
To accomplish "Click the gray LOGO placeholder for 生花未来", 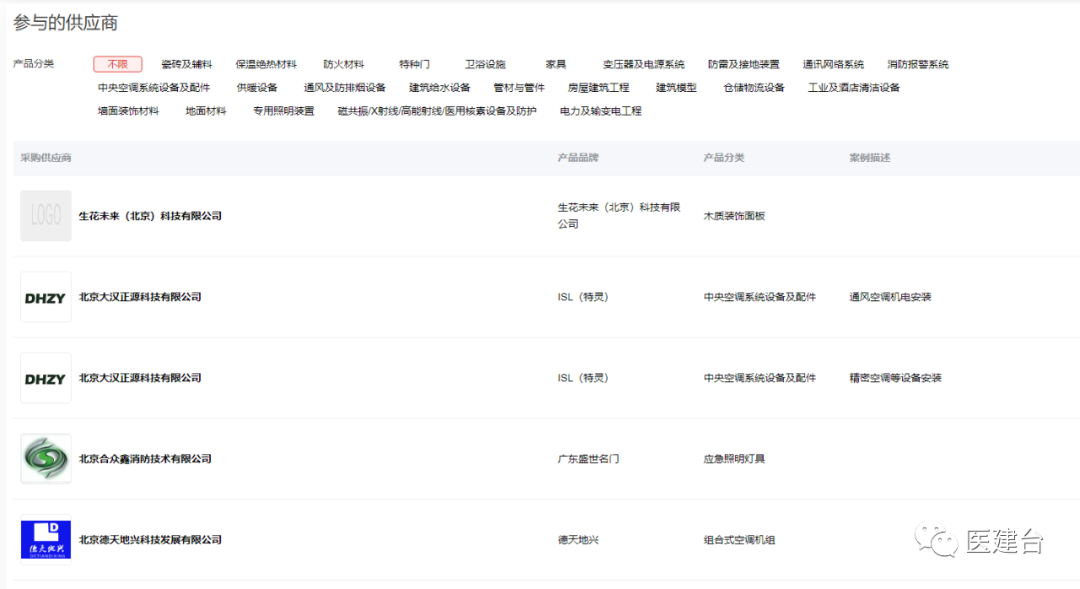I will click(45, 215).
